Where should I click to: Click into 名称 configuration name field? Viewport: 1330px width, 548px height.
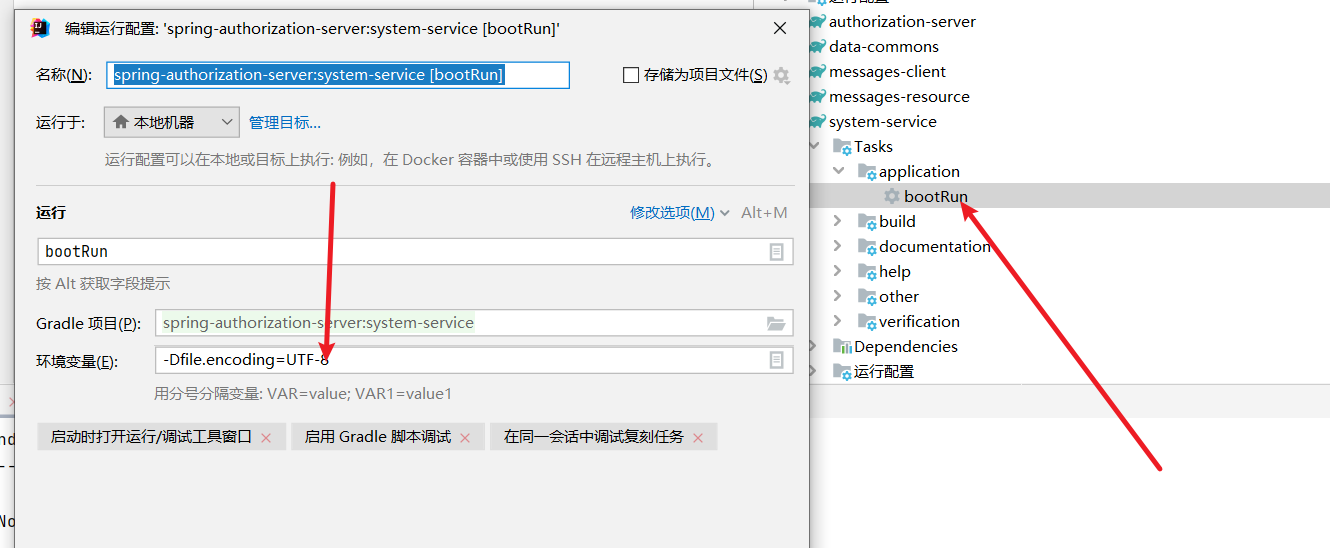(x=337, y=75)
